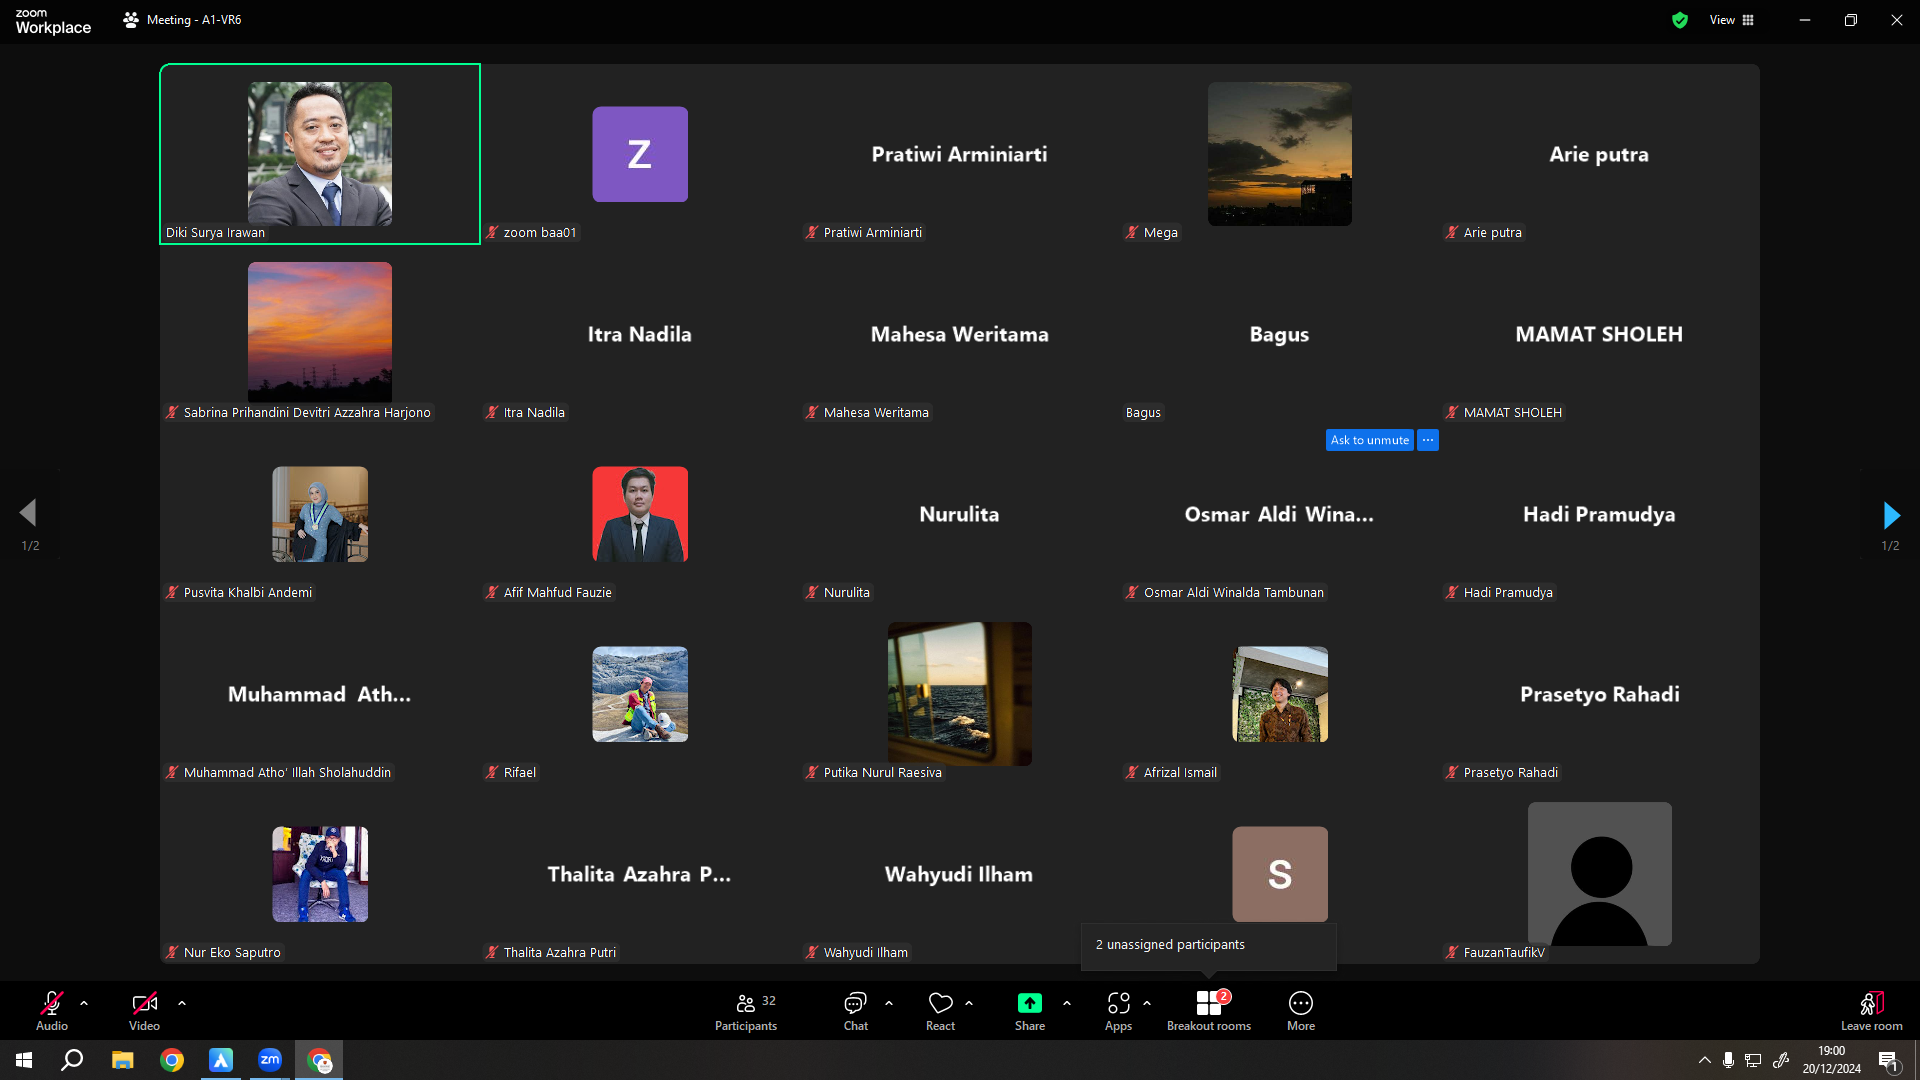This screenshot has width=1920, height=1080.
Task: Click Nur Eko Saputro's profile photo
Action: (x=320, y=874)
